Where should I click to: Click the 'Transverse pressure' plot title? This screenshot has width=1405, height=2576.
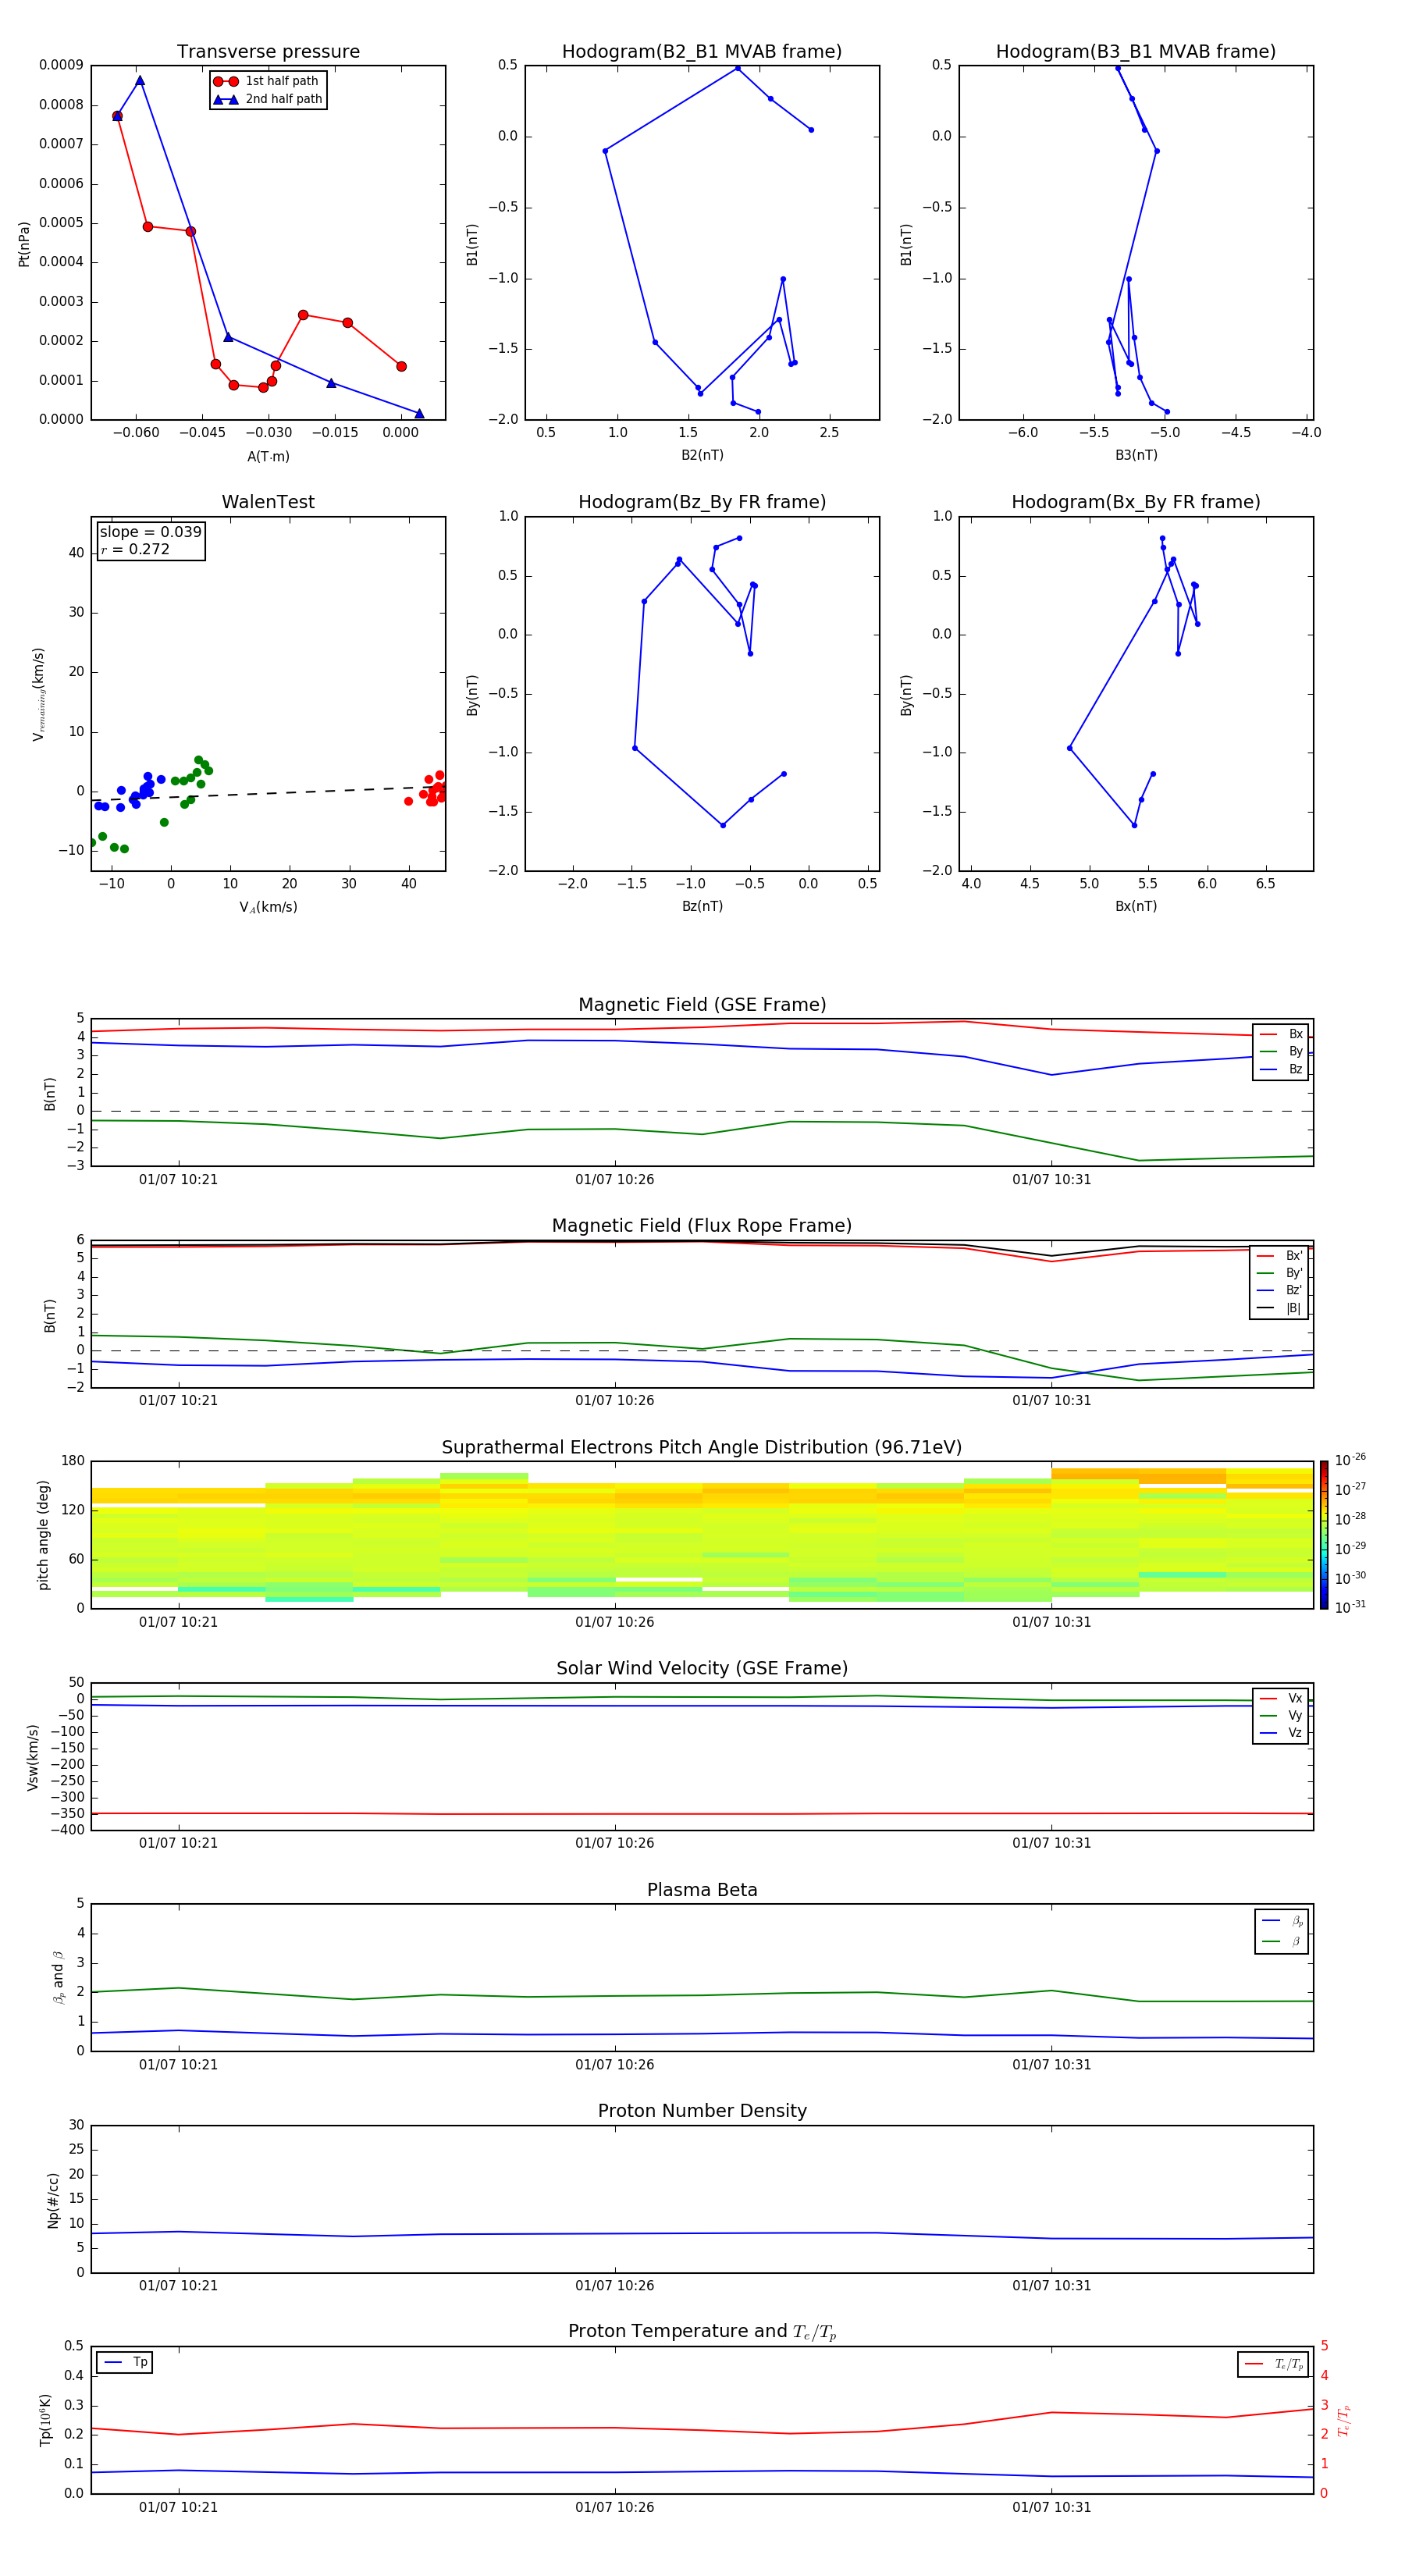coord(268,52)
